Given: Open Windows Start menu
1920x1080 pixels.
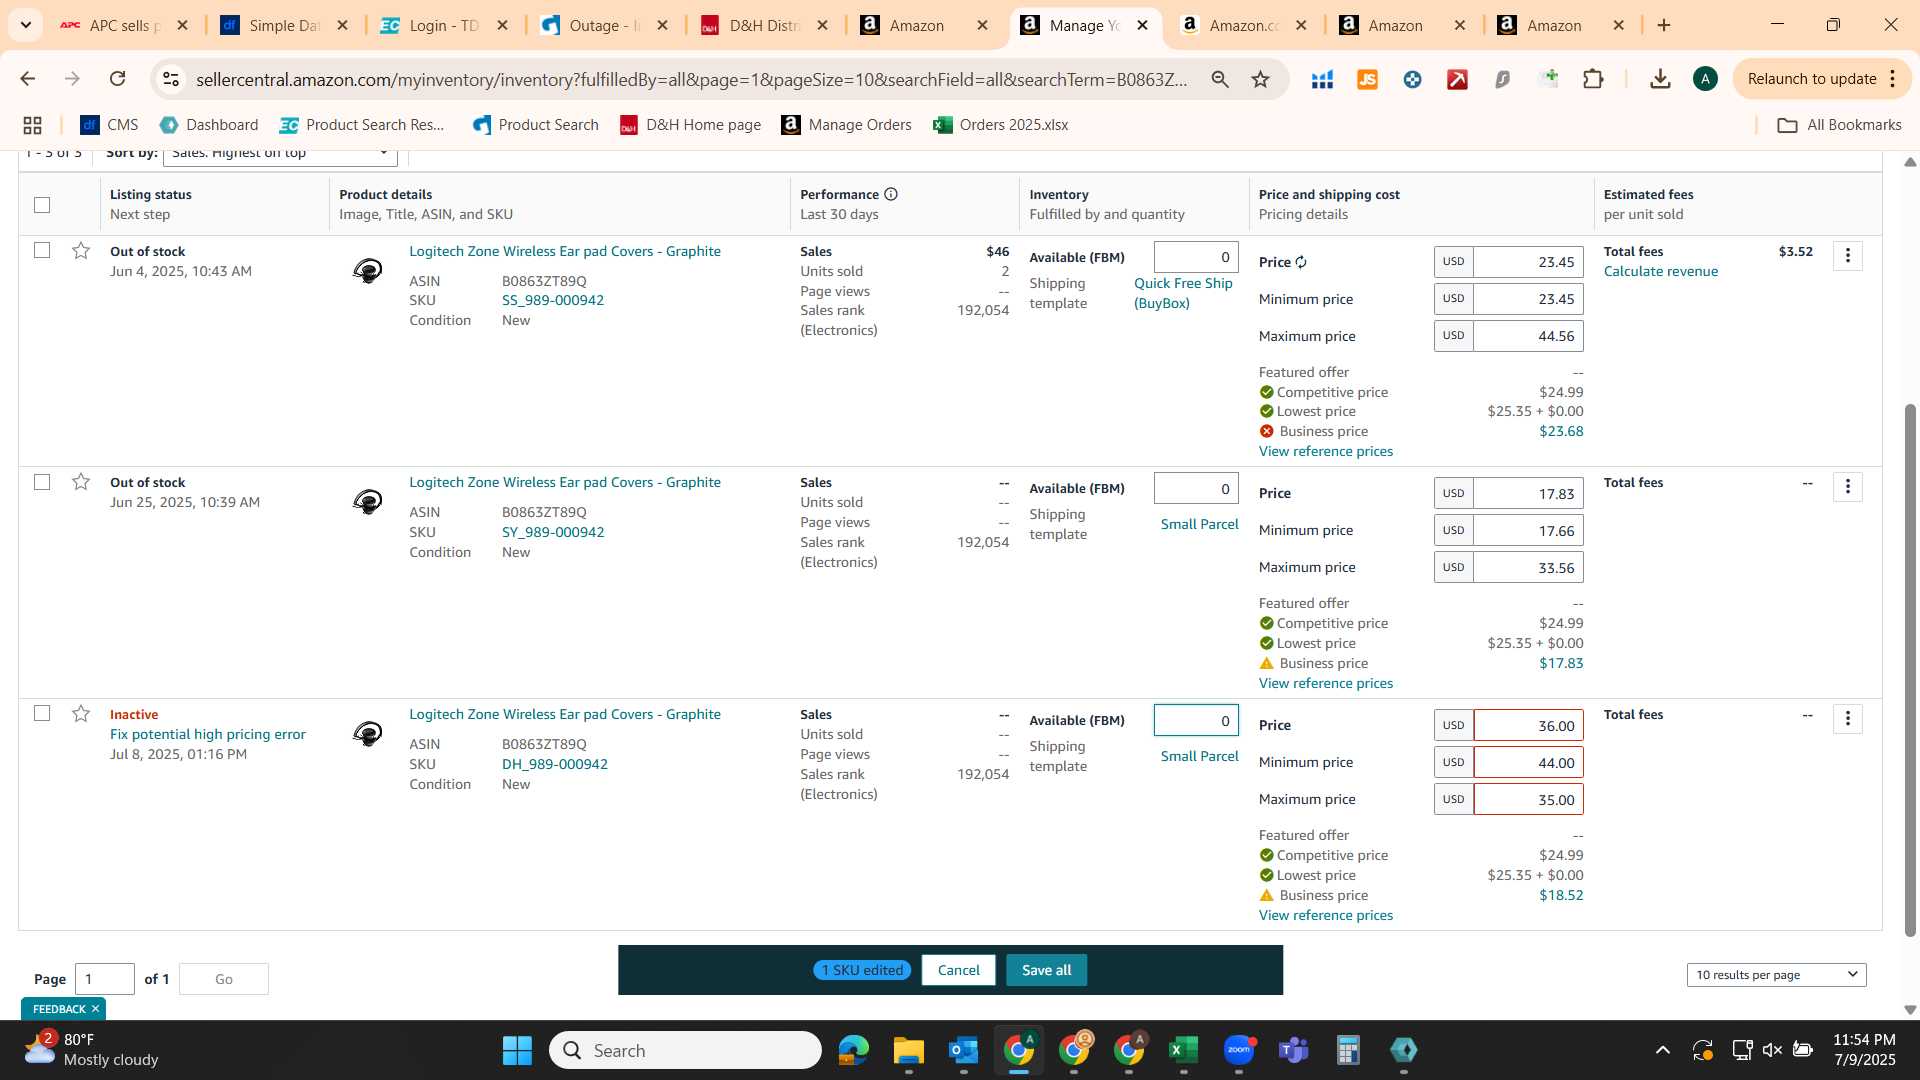Looking at the screenshot, I should (x=517, y=1050).
